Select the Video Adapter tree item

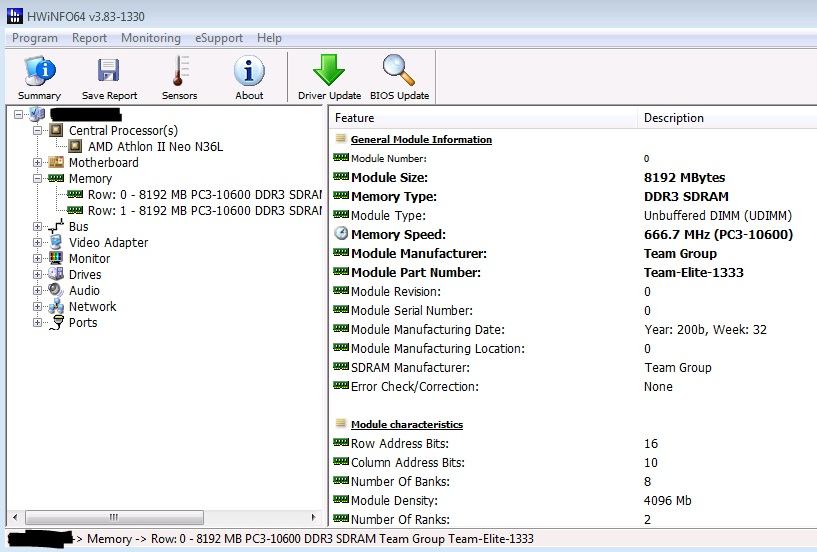tap(108, 242)
